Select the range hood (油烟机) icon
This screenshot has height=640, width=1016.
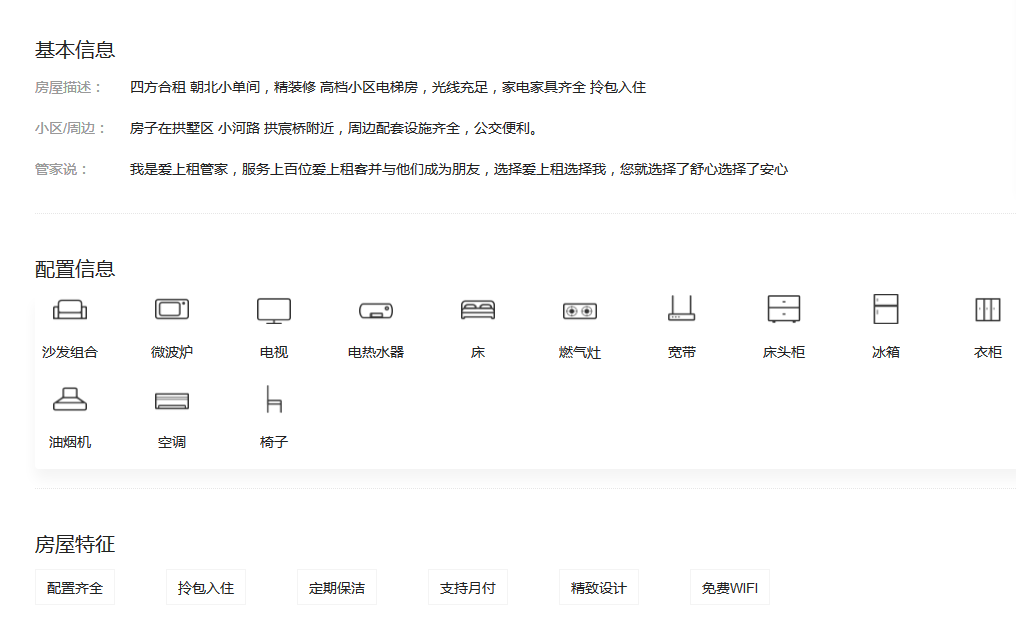pyautogui.click(x=70, y=400)
